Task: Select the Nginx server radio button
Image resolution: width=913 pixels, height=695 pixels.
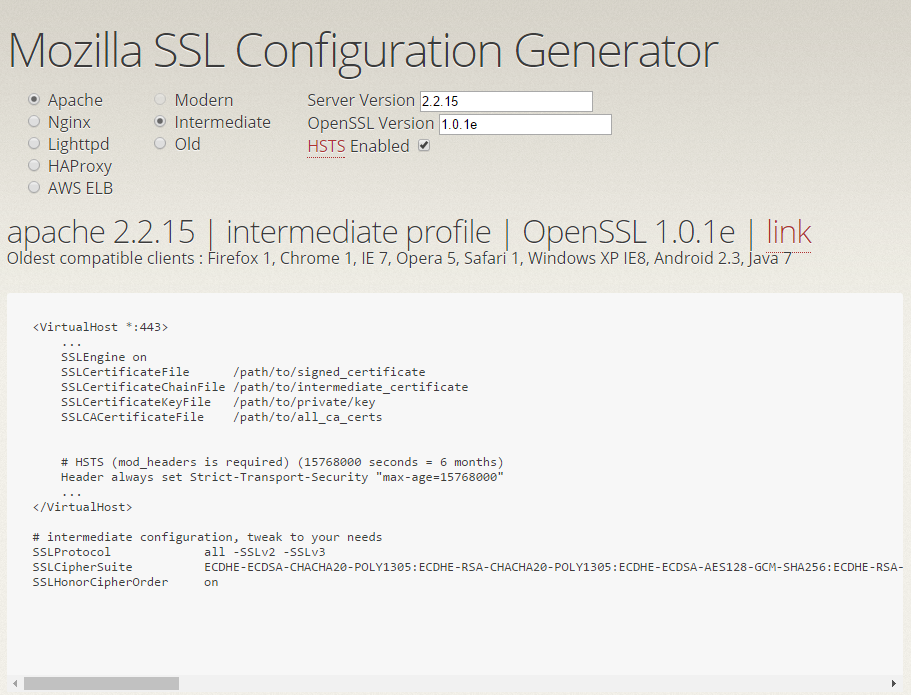Action: [x=34, y=121]
